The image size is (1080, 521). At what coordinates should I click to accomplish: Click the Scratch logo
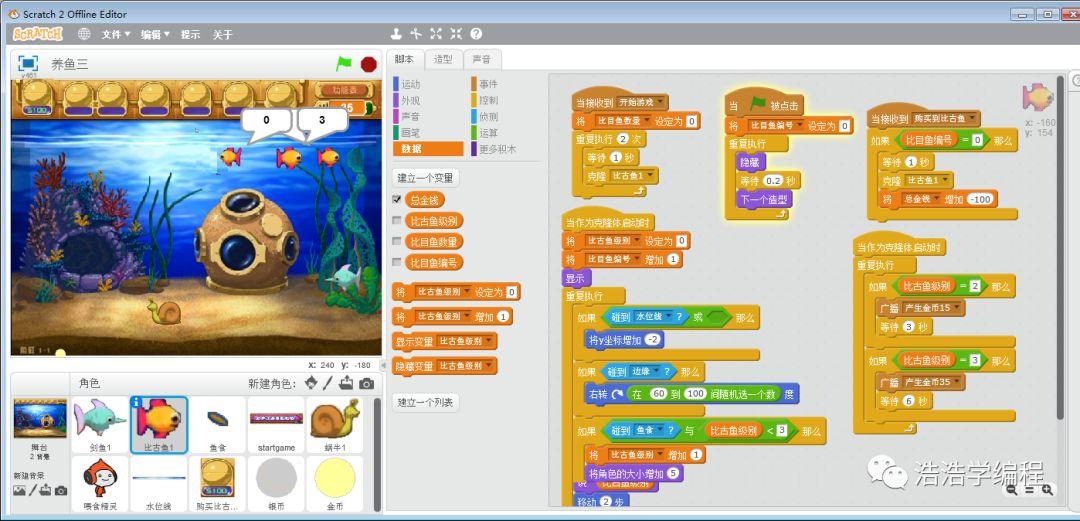(38, 34)
